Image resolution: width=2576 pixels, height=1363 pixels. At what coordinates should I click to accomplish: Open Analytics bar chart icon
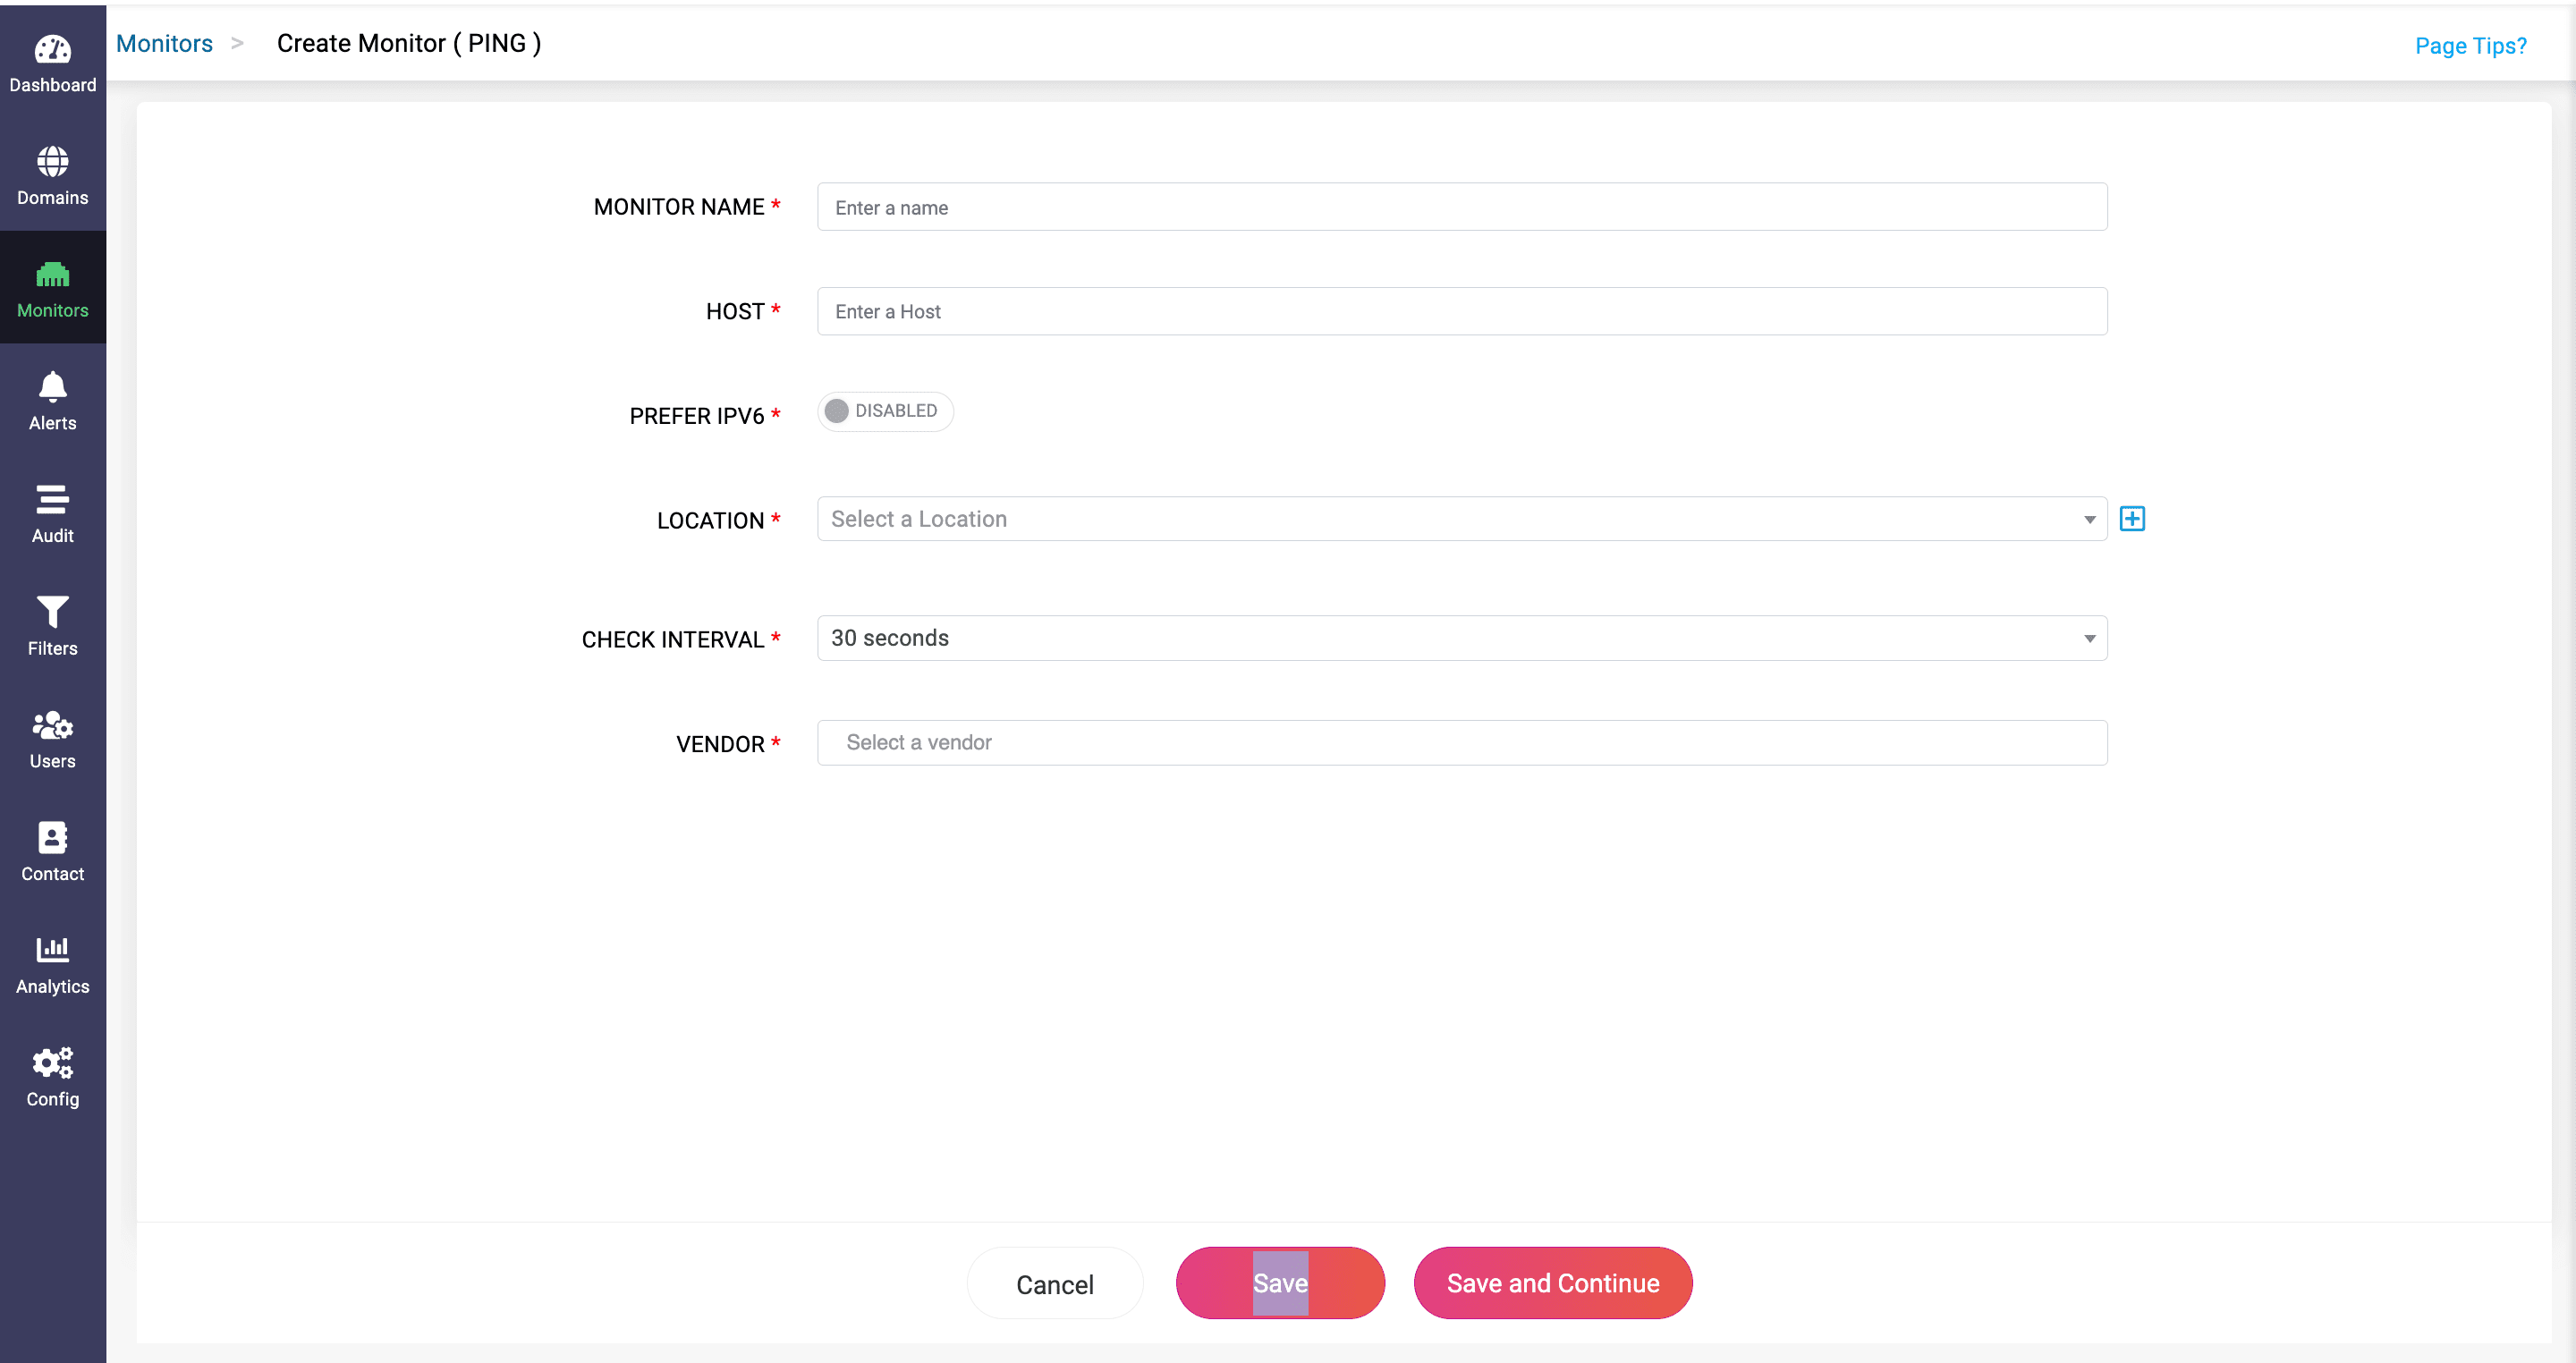(x=52, y=949)
